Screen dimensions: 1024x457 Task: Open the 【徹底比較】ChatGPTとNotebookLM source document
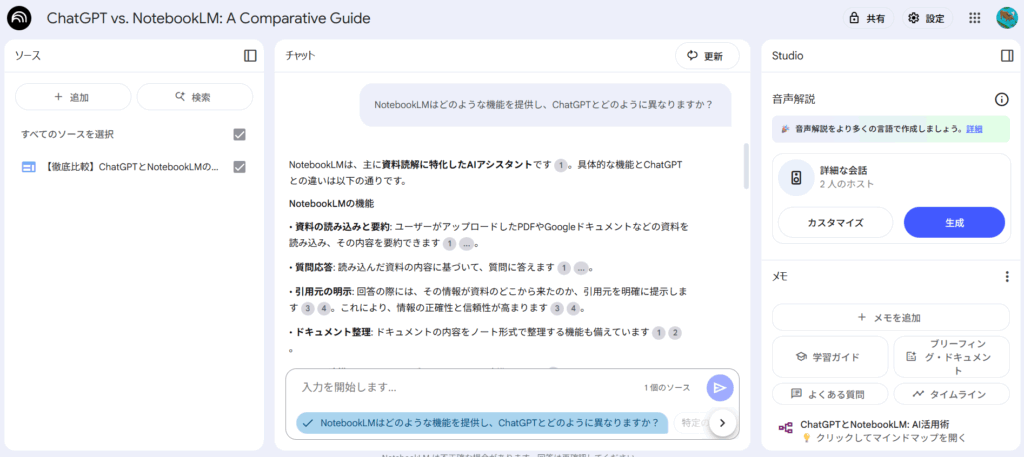pyautogui.click(x=133, y=167)
